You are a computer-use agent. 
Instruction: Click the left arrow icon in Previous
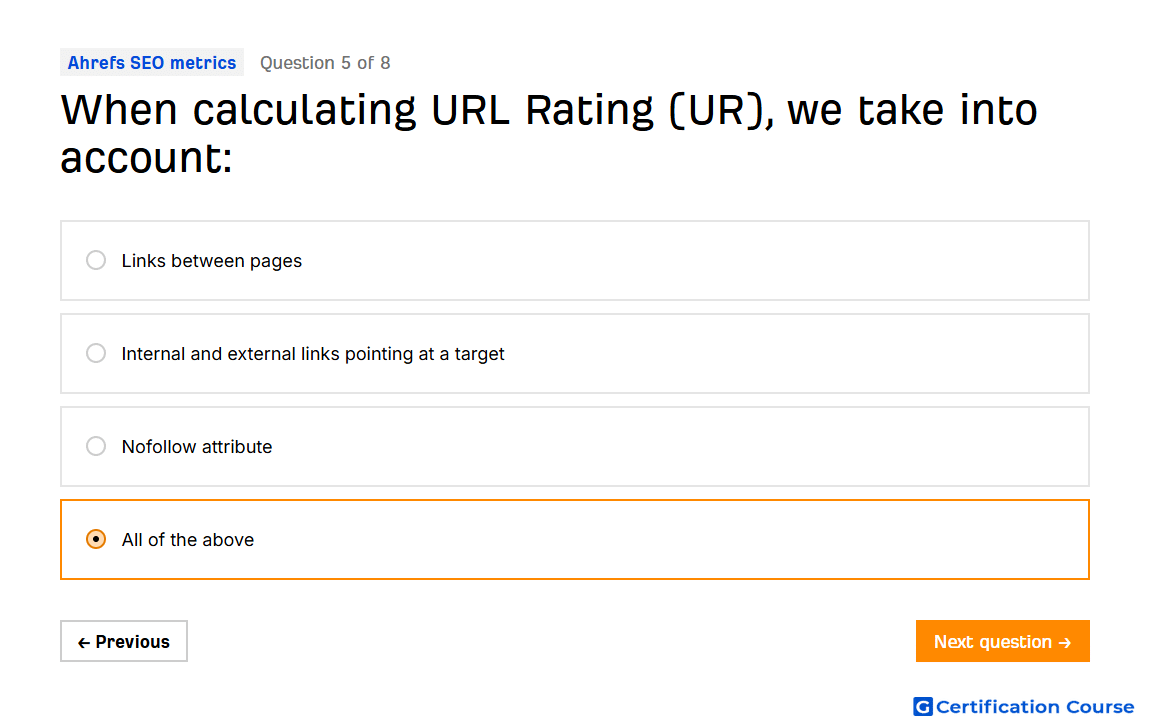point(84,643)
